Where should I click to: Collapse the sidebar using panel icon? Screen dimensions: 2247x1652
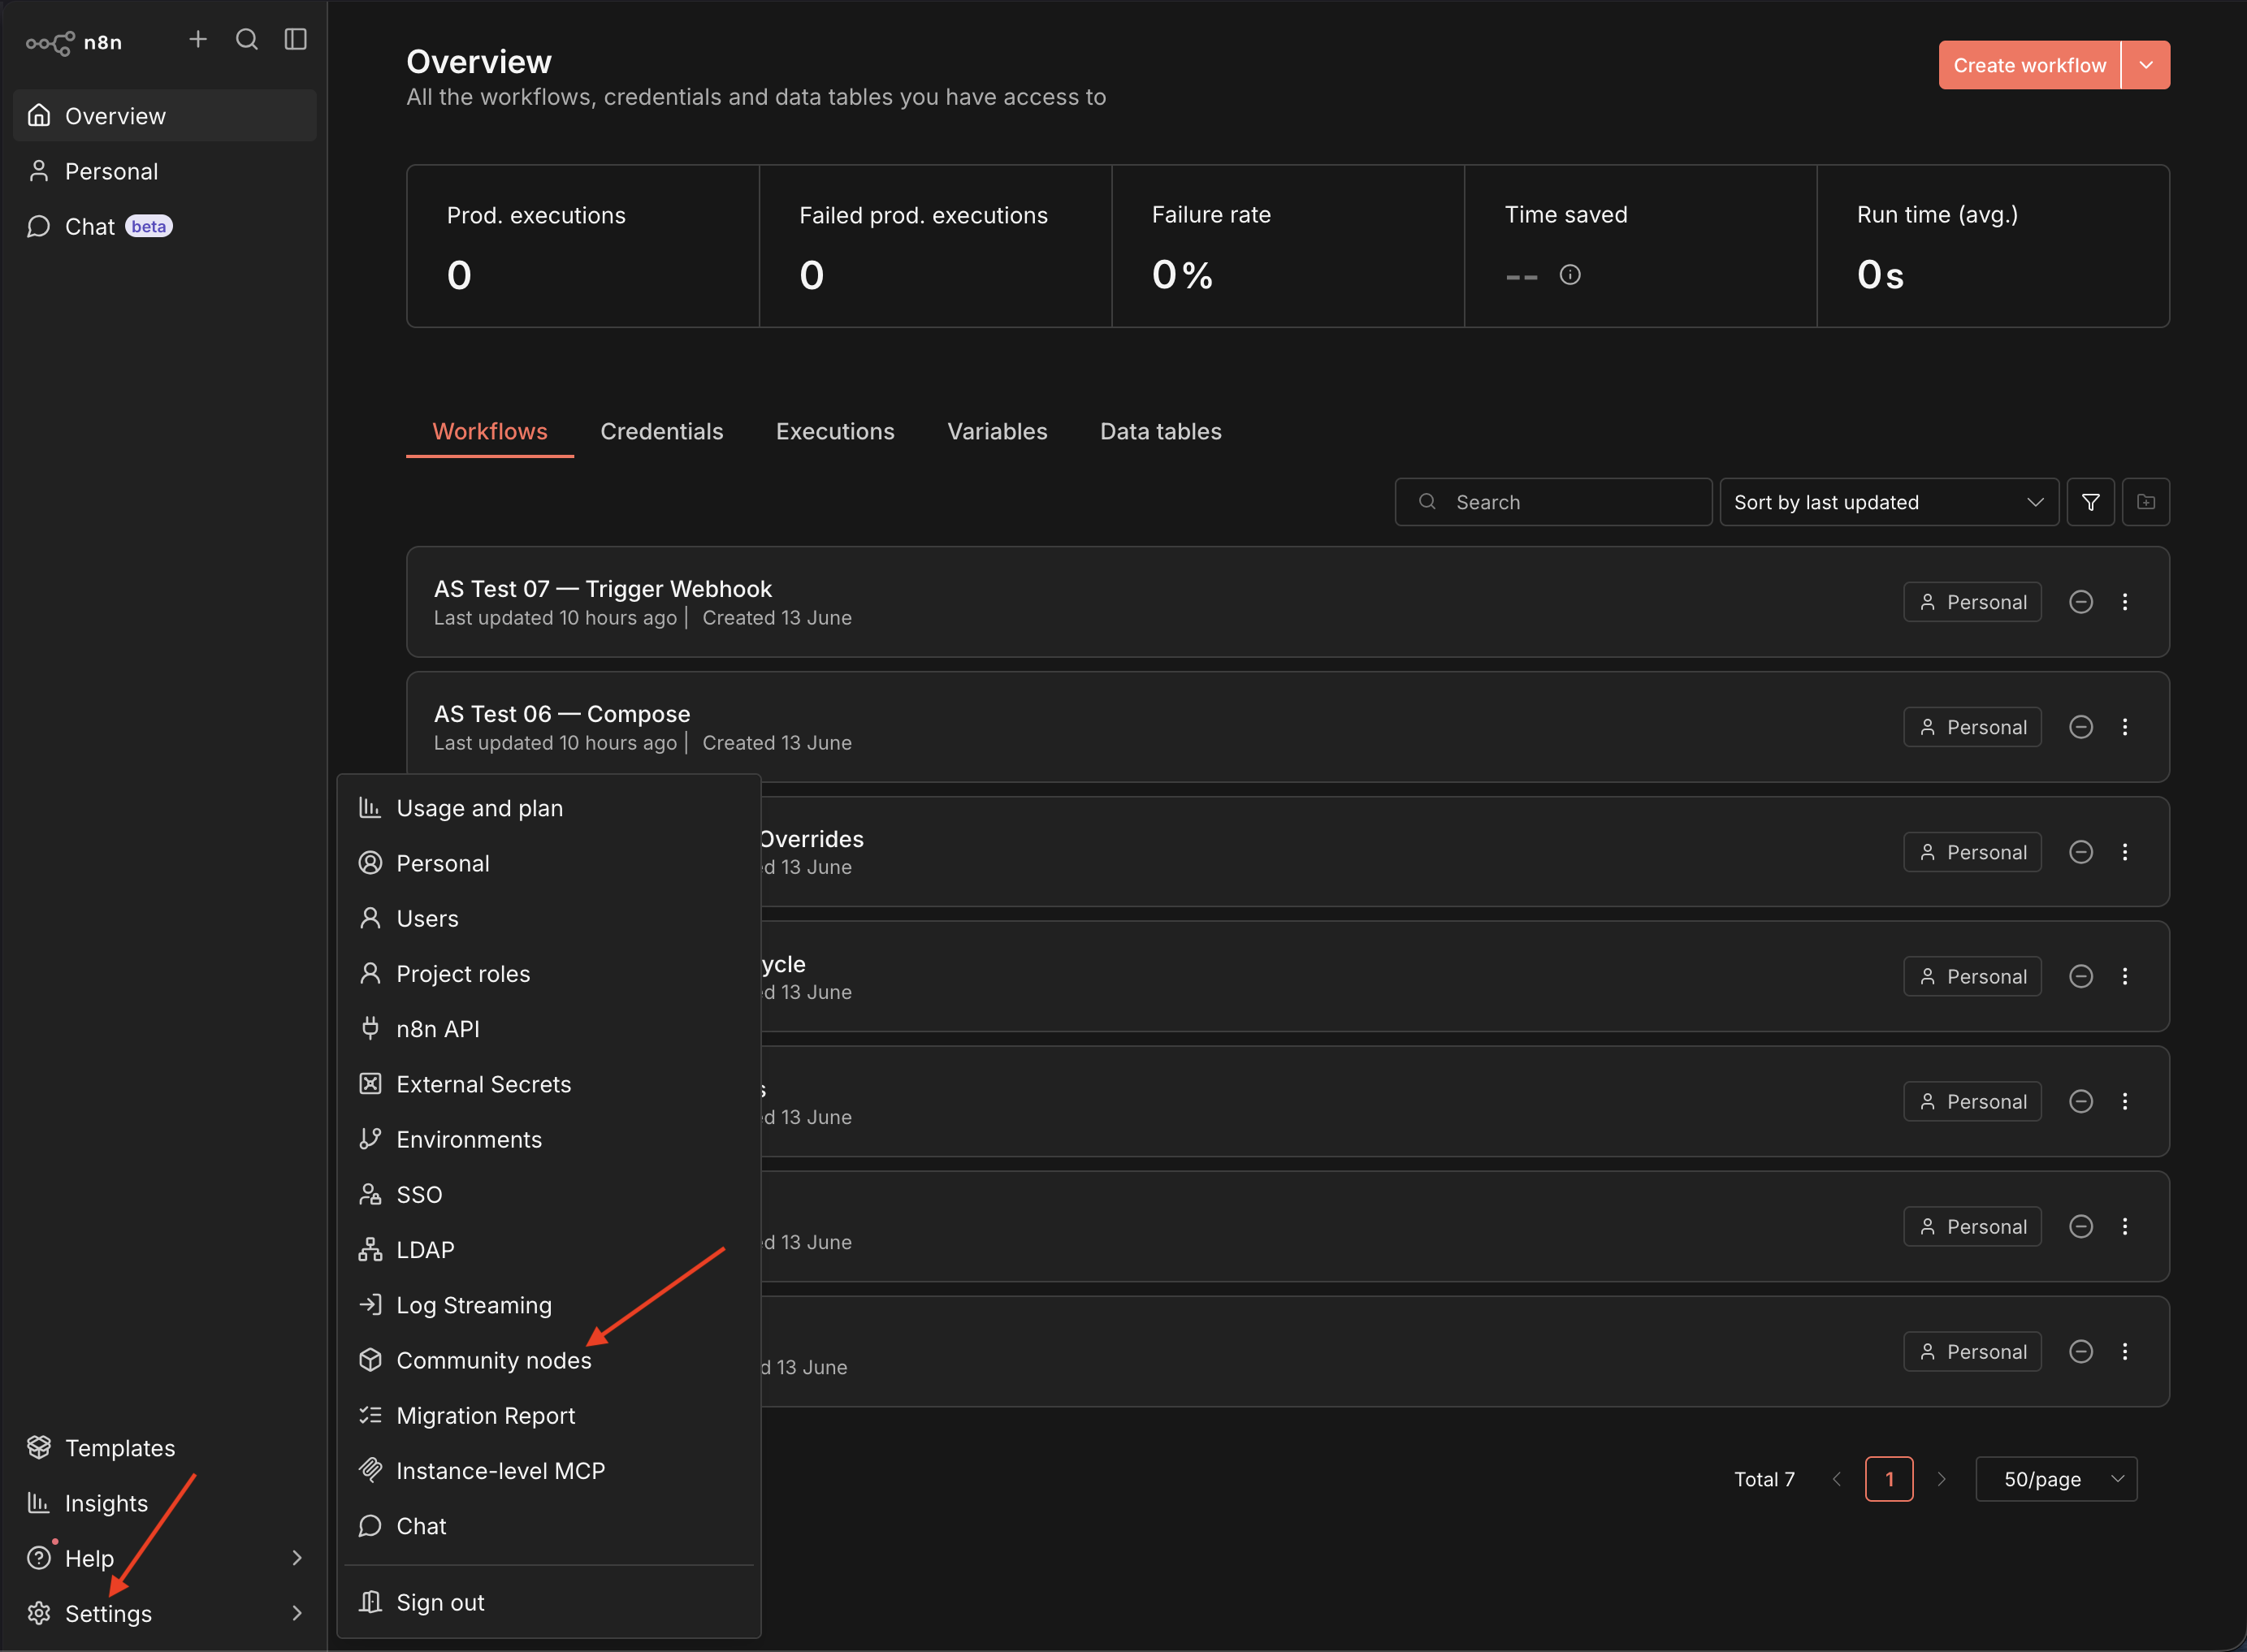[296, 39]
